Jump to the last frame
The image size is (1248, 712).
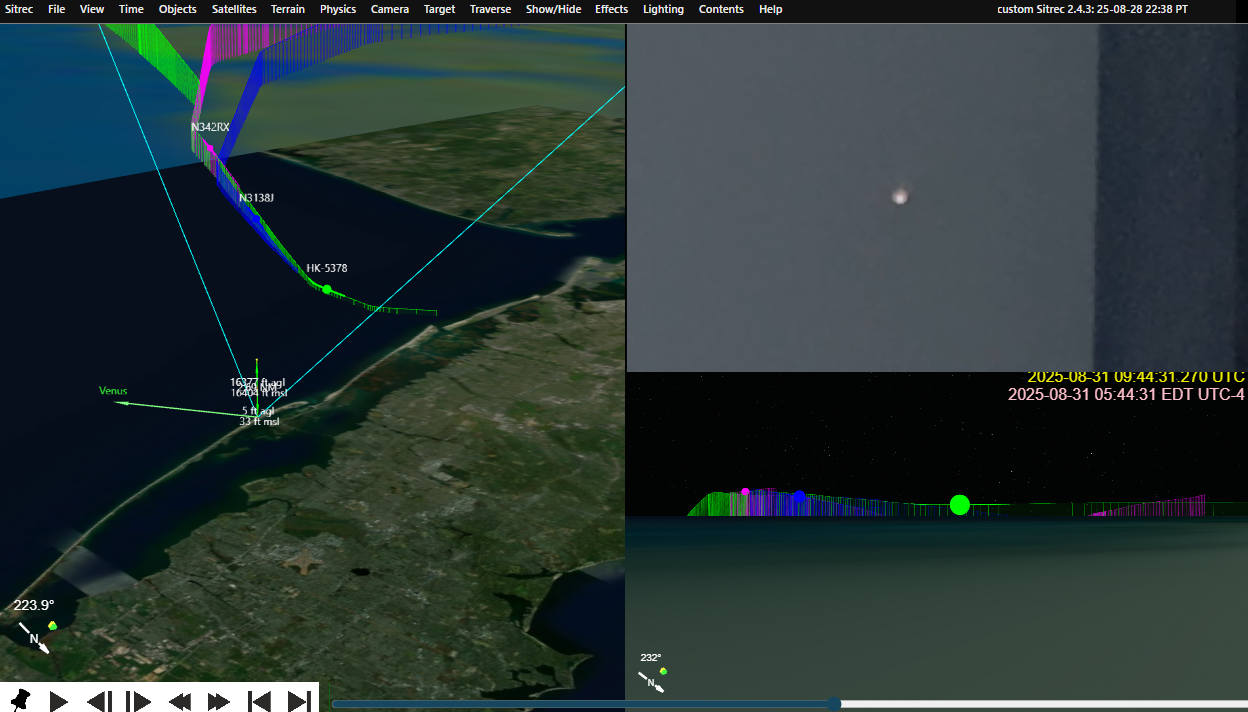pos(299,701)
